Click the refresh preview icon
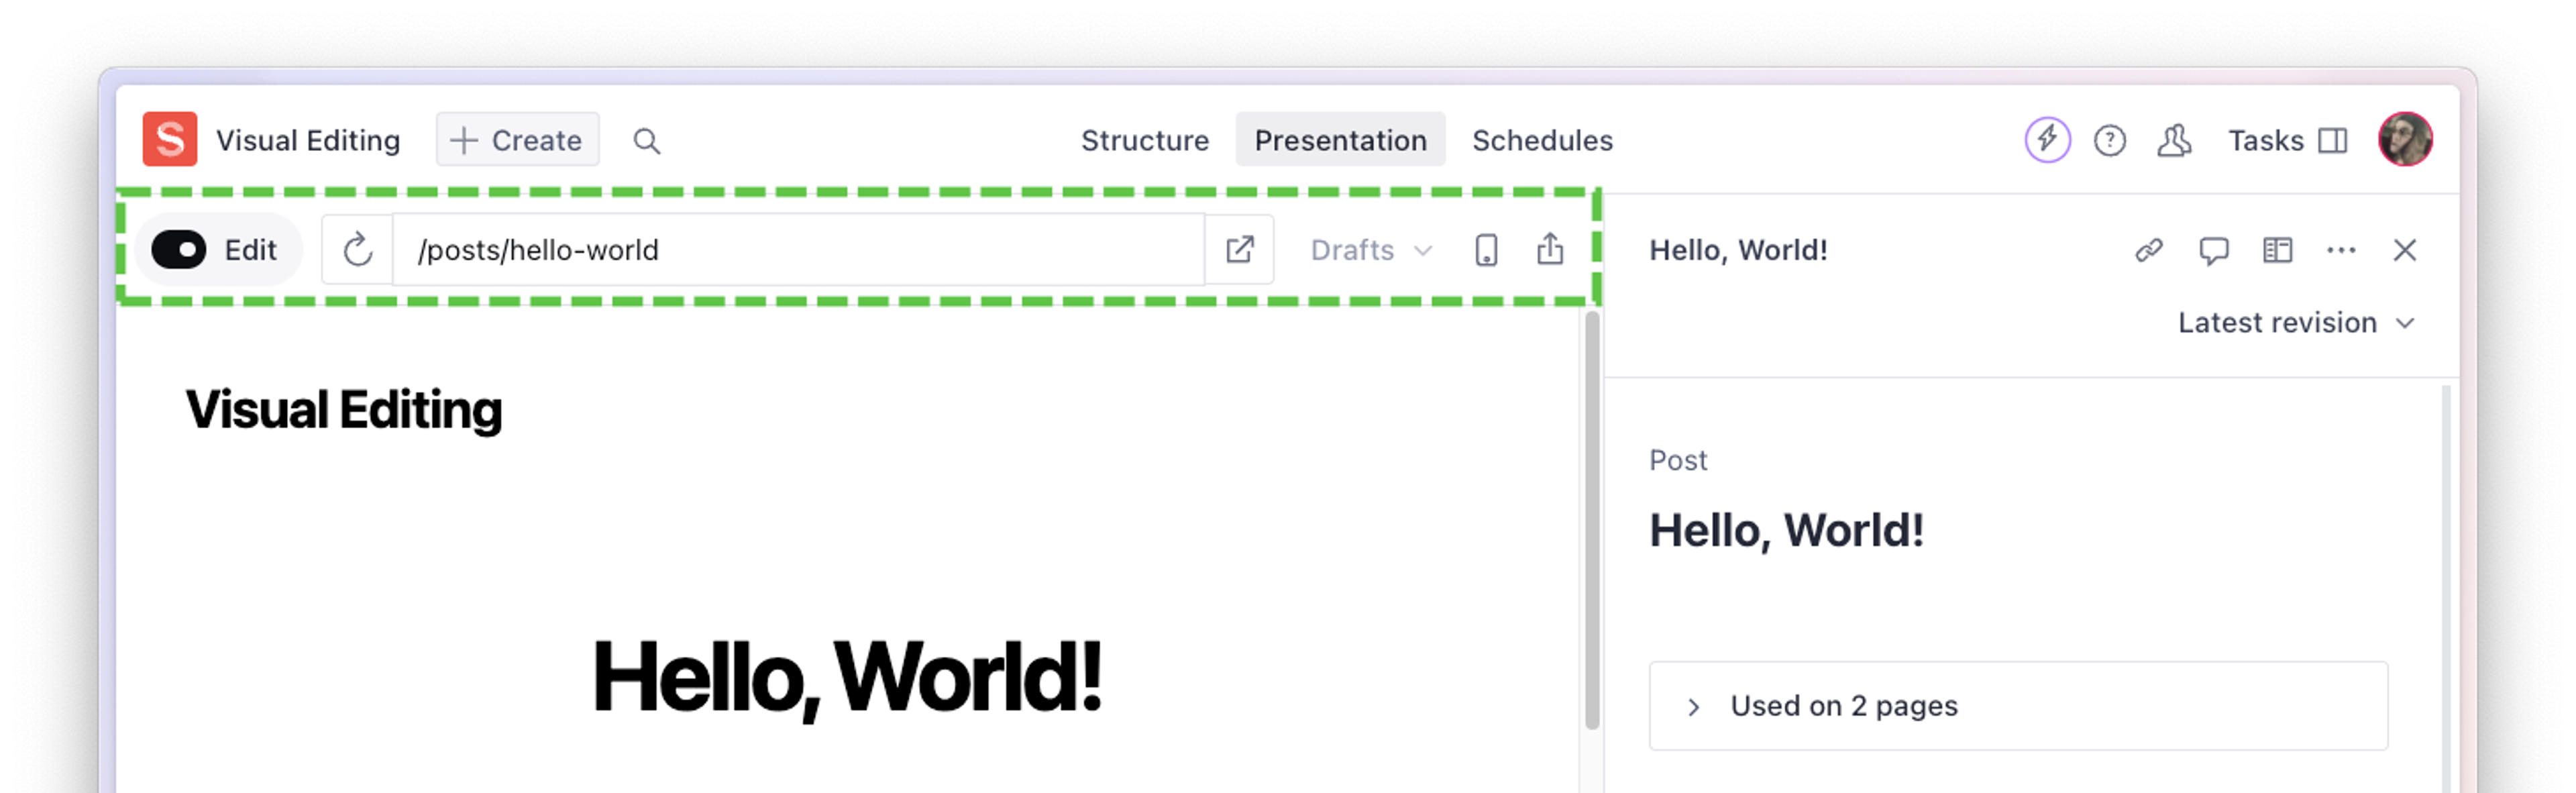 click(x=357, y=250)
